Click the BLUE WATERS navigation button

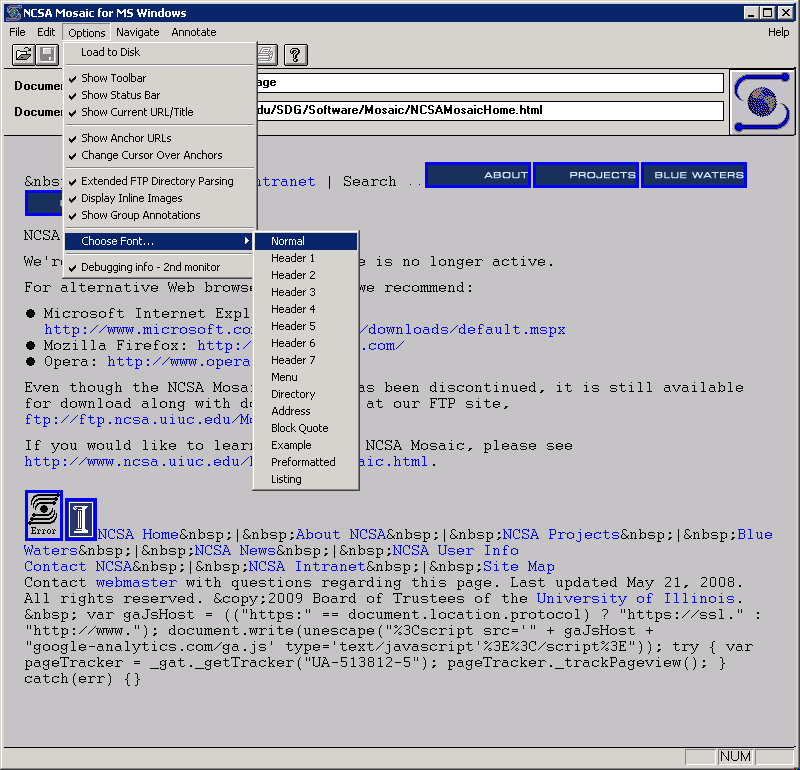pos(694,175)
